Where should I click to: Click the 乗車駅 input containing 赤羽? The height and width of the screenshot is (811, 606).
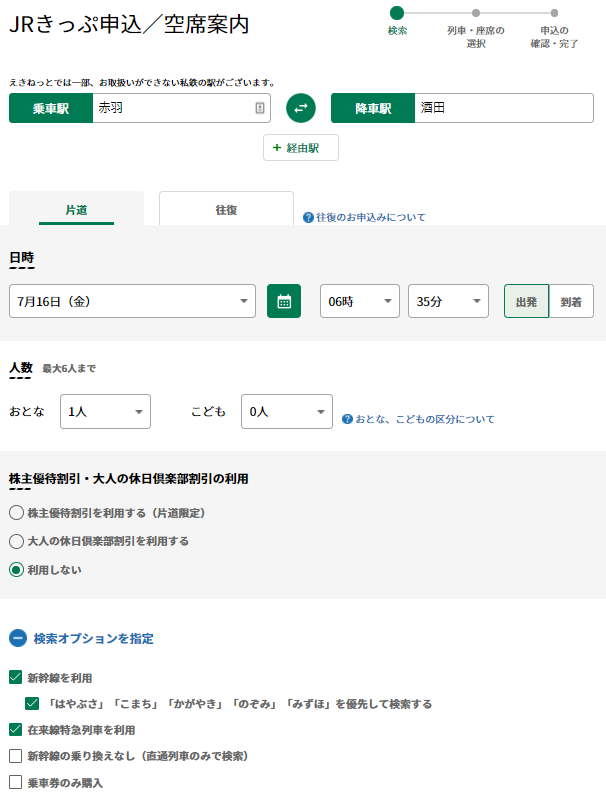click(181, 108)
